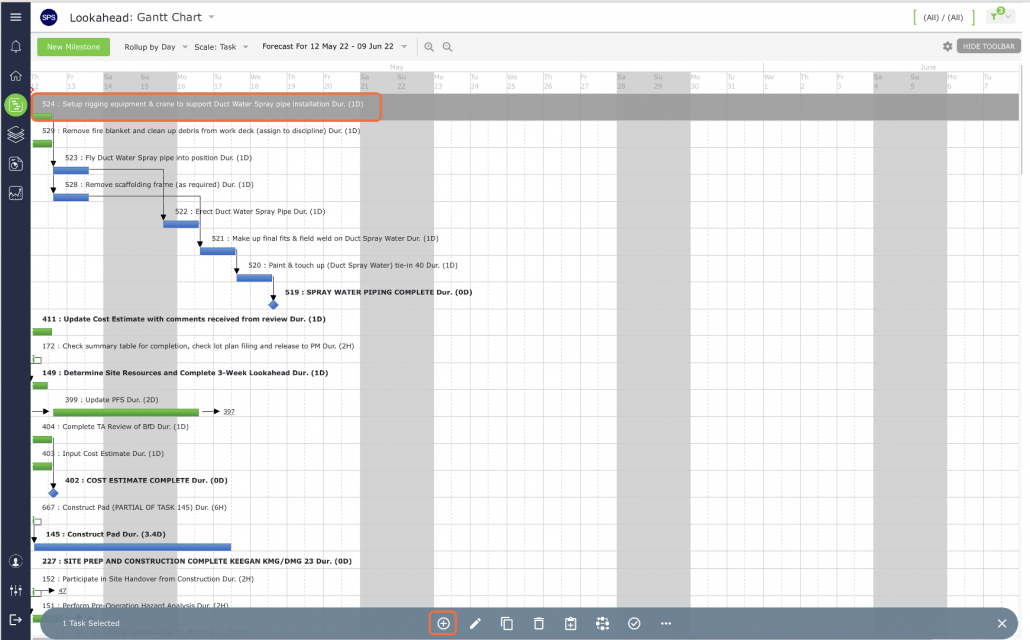Screen dimensions: 1030x640
Task: Click diamond marker for milestone 519
Action: tap(273, 305)
